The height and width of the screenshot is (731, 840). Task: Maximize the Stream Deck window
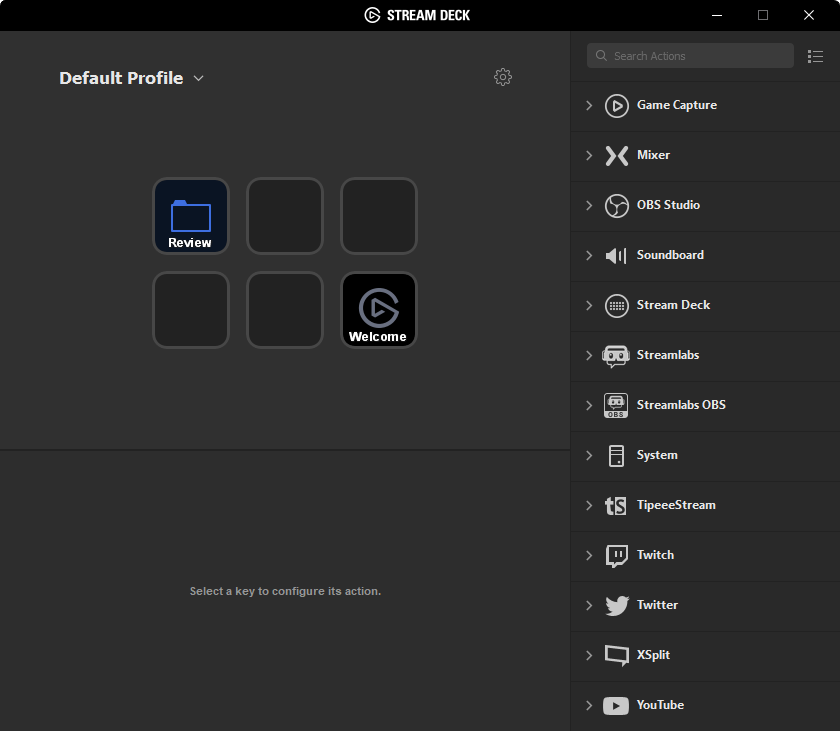(763, 15)
